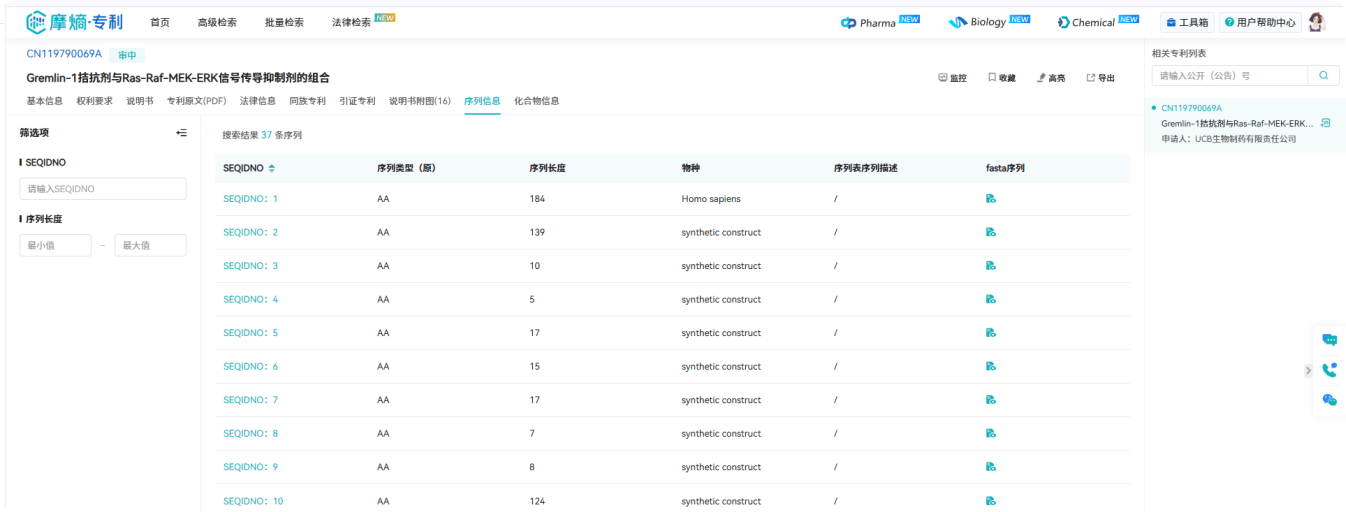Download fasta for SEQIDNO: 4 row
This screenshot has width=1346, height=512.
click(990, 299)
